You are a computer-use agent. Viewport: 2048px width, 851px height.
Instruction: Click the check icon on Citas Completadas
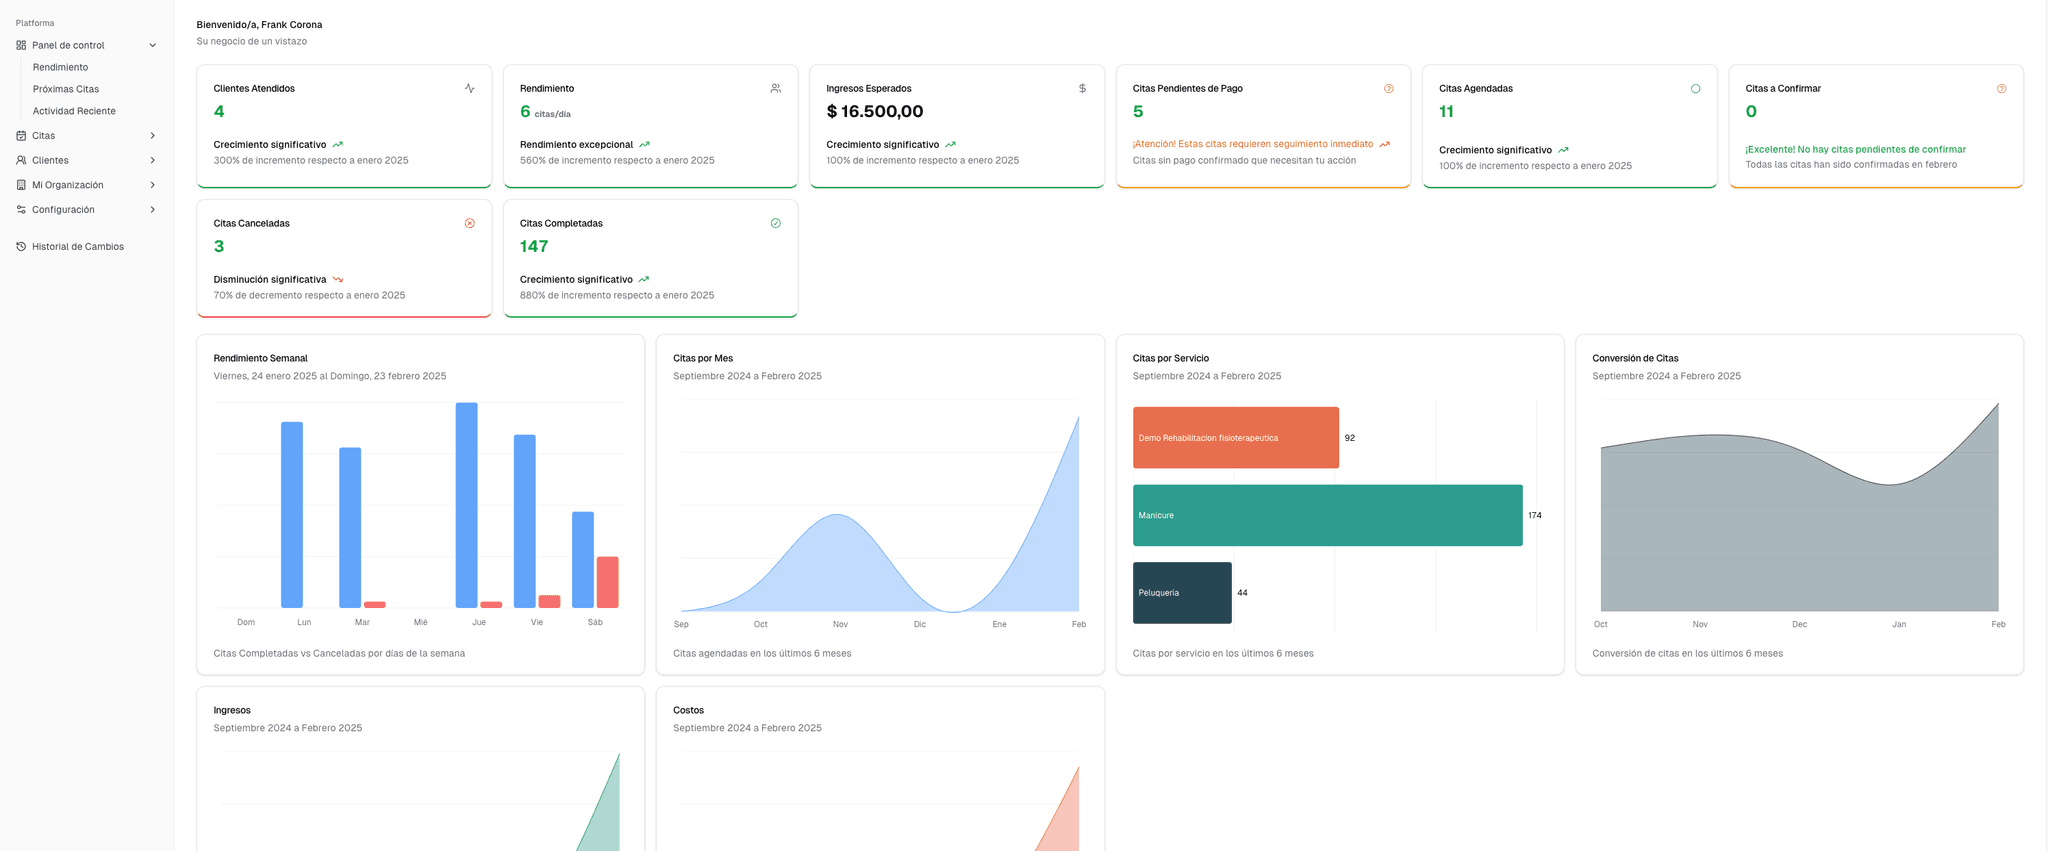(776, 224)
